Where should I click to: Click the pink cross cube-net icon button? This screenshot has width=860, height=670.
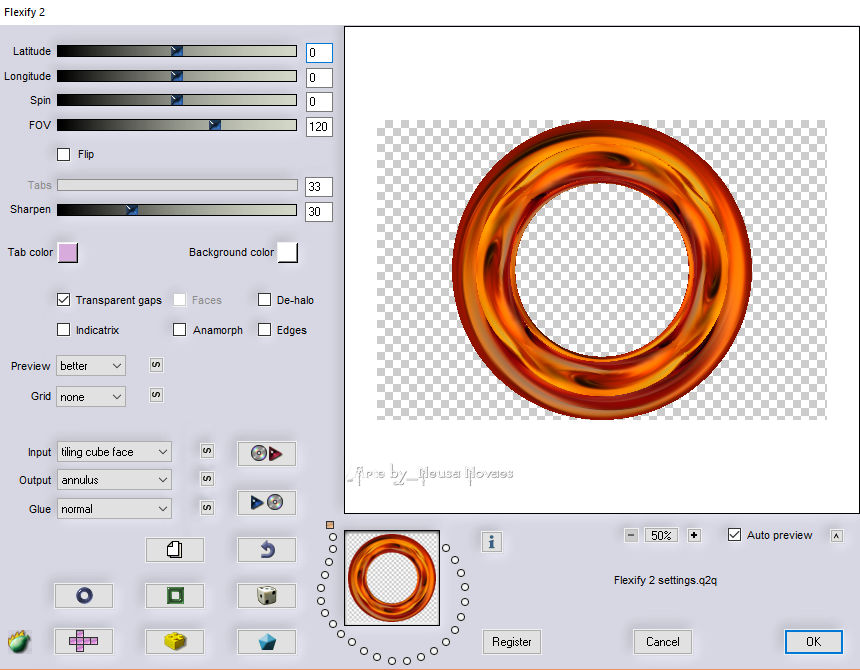[x=84, y=641]
